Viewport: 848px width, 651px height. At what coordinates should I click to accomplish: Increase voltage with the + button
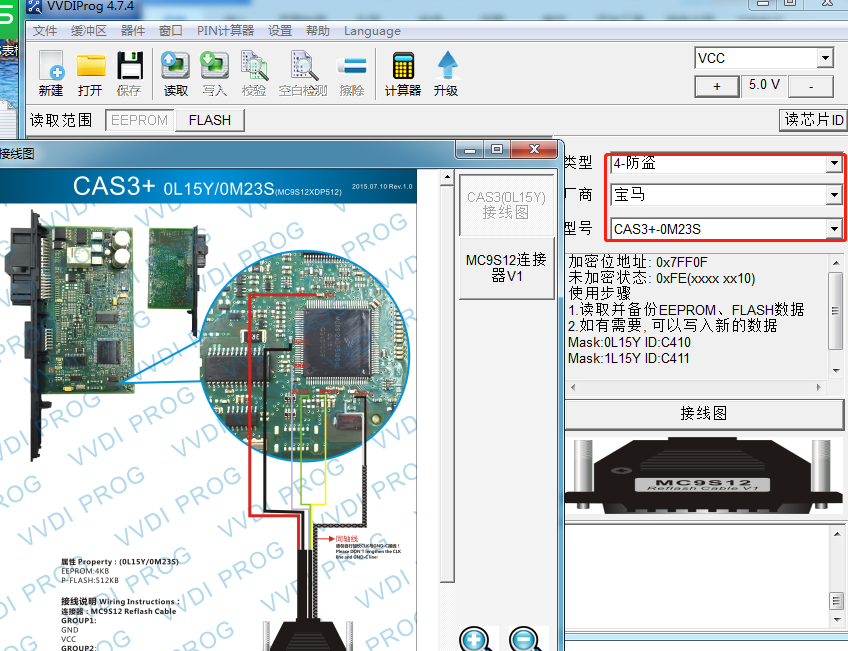pos(717,86)
